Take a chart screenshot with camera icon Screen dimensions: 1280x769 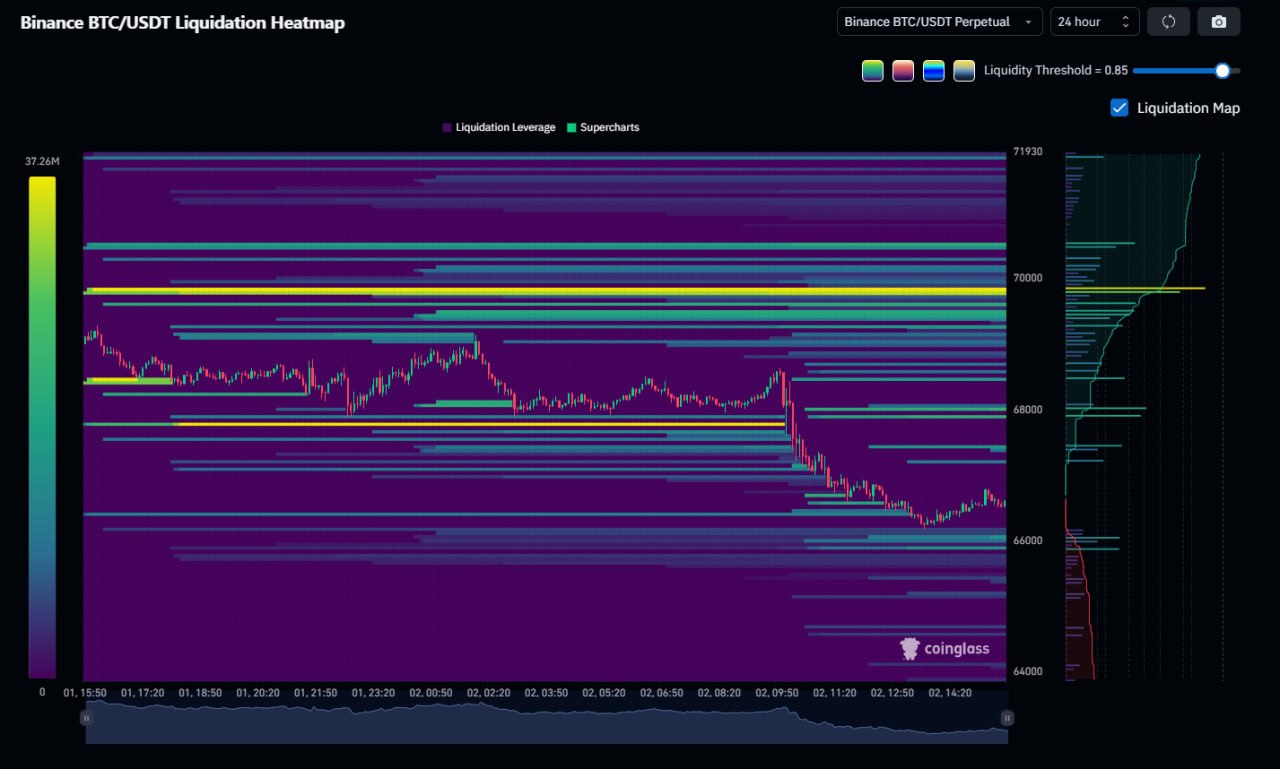(x=1218, y=22)
